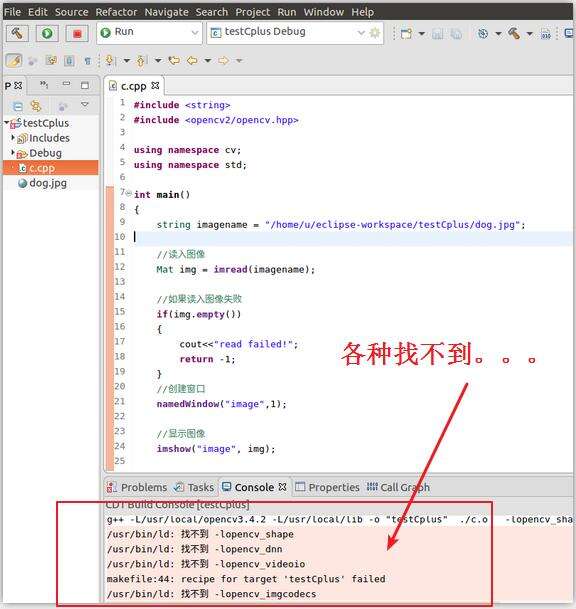This screenshot has height=609, width=576.
Task: Open the Refactor menu
Action: click(117, 12)
